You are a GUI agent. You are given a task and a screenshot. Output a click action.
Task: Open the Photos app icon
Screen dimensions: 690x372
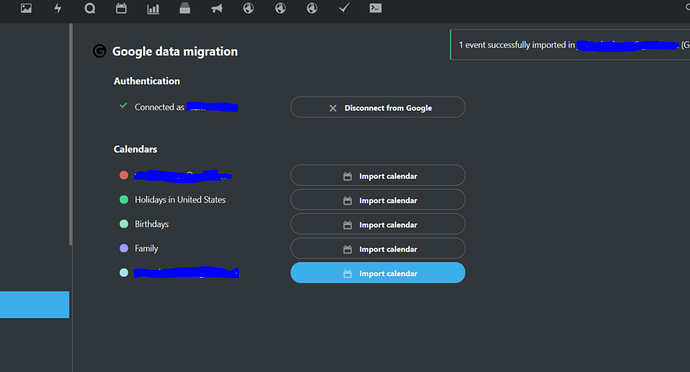click(26, 8)
